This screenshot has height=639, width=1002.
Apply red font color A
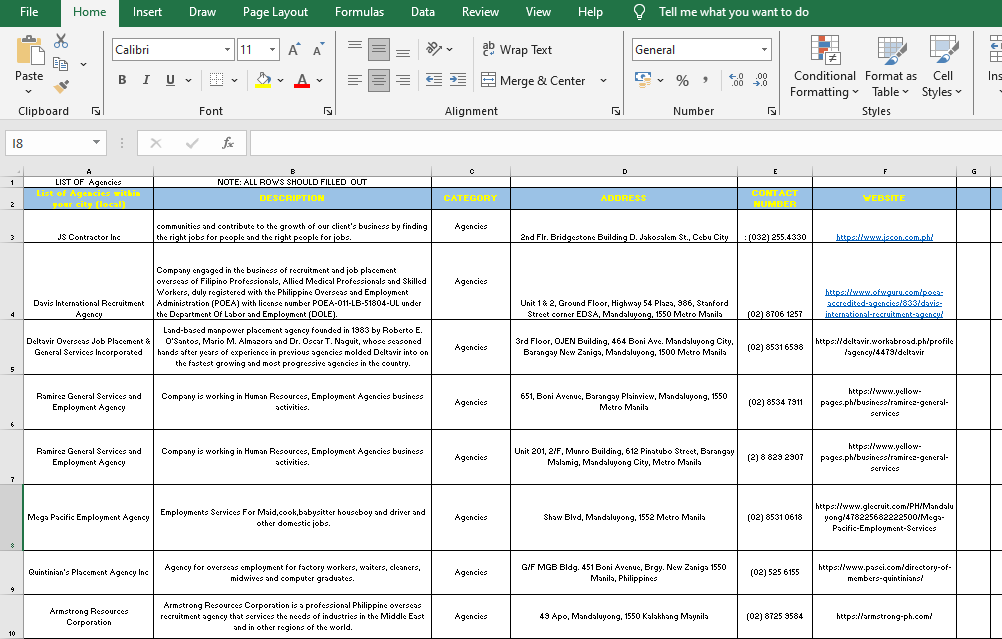click(302, 80)
